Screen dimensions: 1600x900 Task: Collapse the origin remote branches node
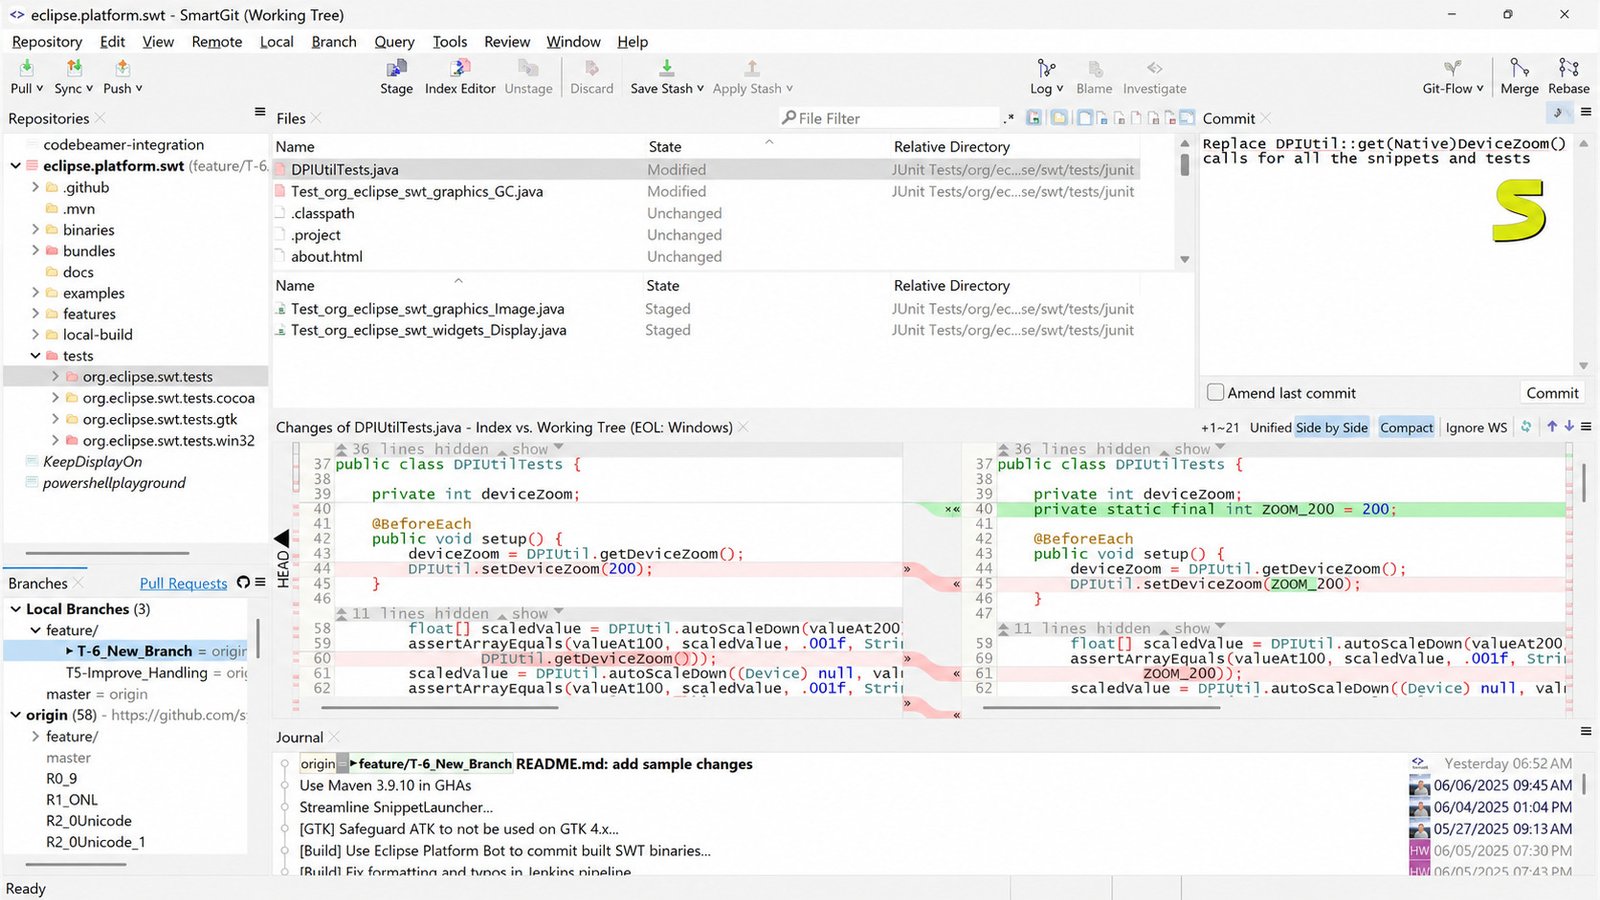[x=16, y=714]
